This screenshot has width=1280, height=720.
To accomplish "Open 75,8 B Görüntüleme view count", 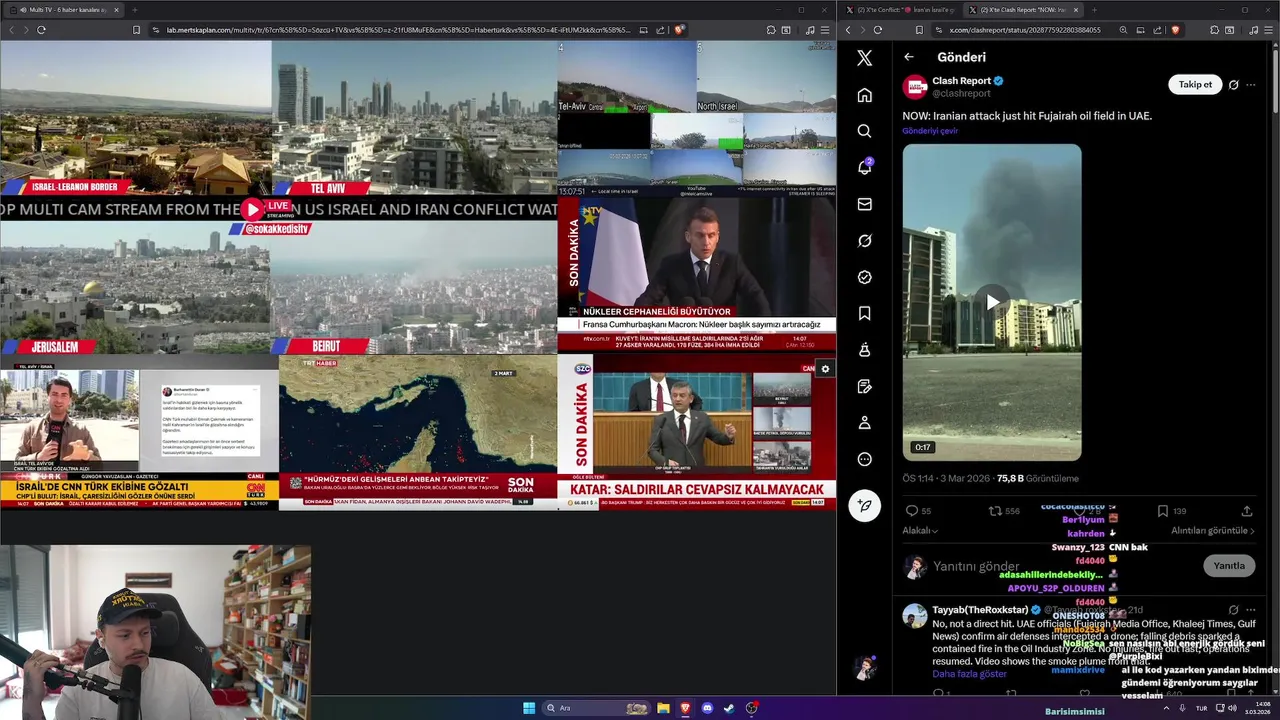I will pyautogui.click(x=1037, y=479).
